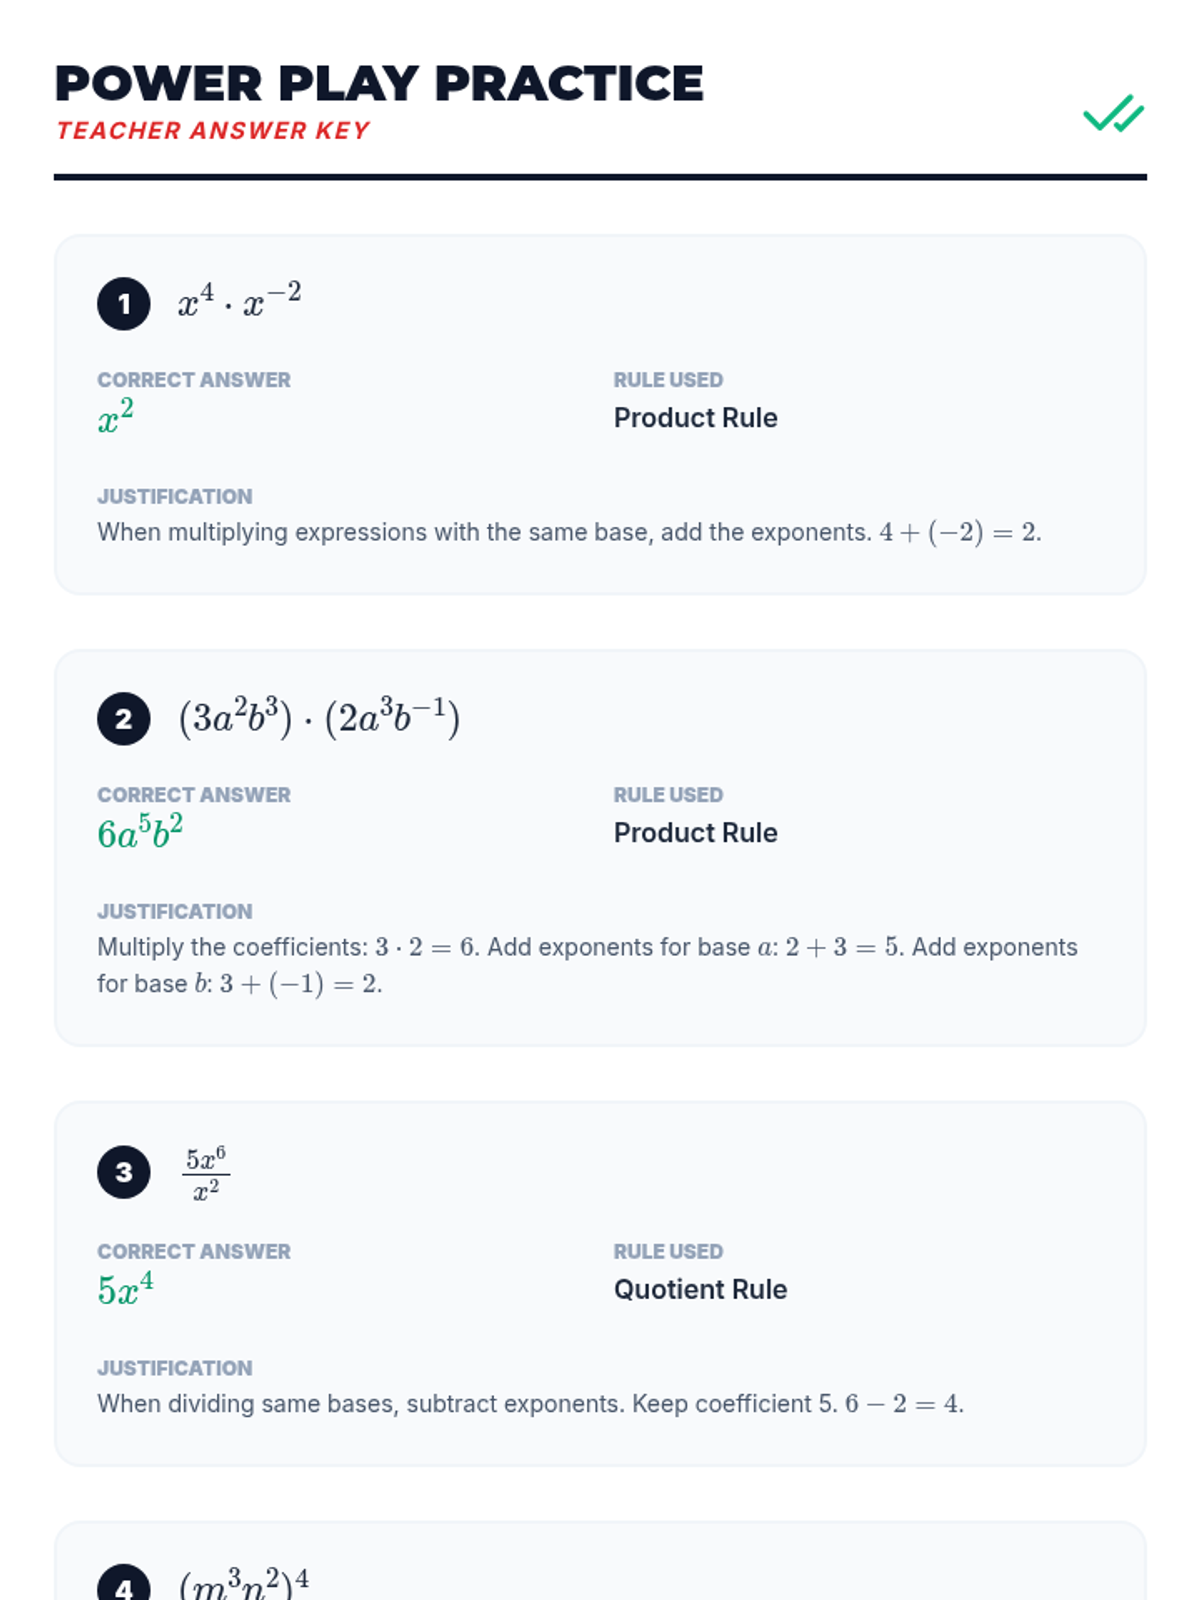
Task: Click Product Rule in problem 1
Action: pyautogui.click(x=695, y=418)
